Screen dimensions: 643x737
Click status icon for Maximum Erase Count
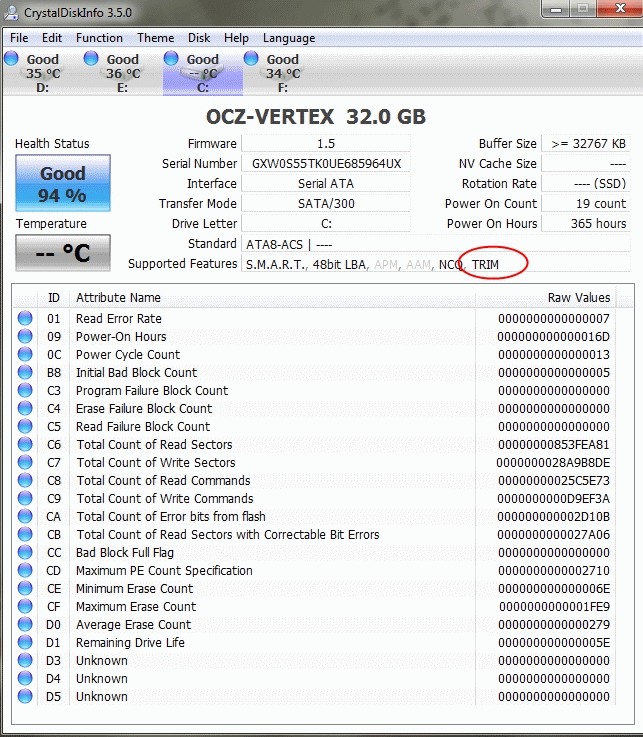coord(25,606)
